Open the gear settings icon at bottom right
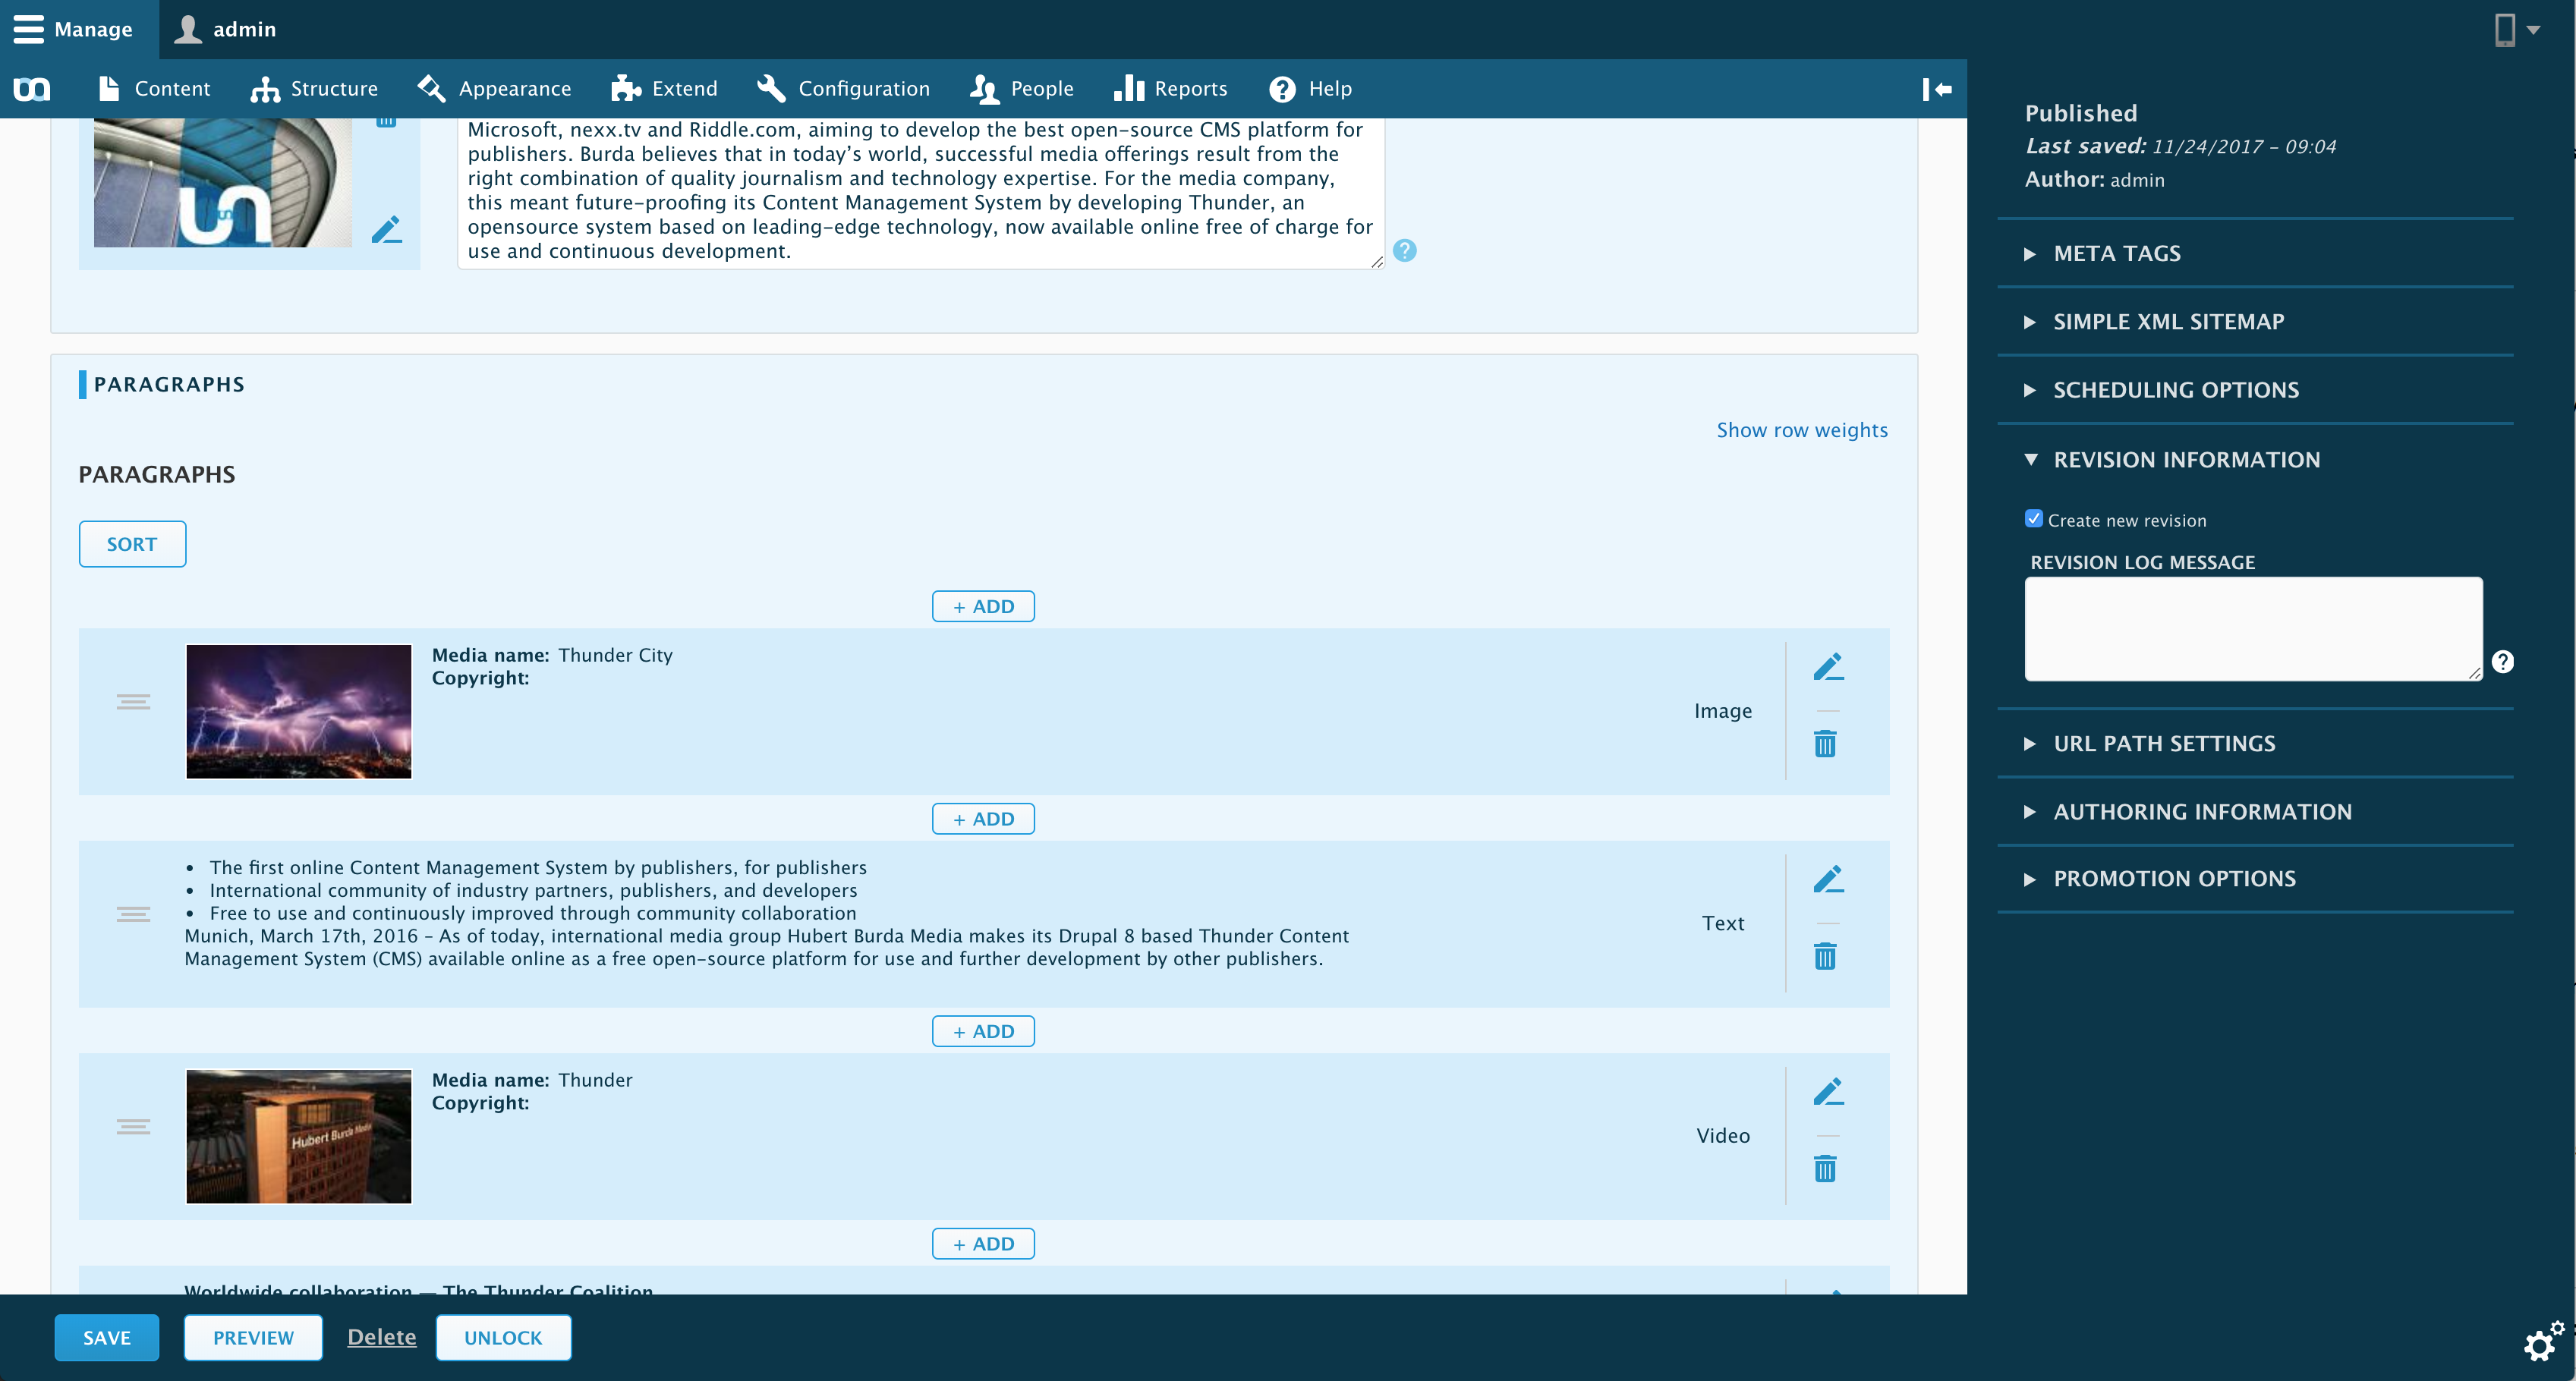Screen dimensions: 2576x1381 pyautogui.click(x=2541, y=1343)
